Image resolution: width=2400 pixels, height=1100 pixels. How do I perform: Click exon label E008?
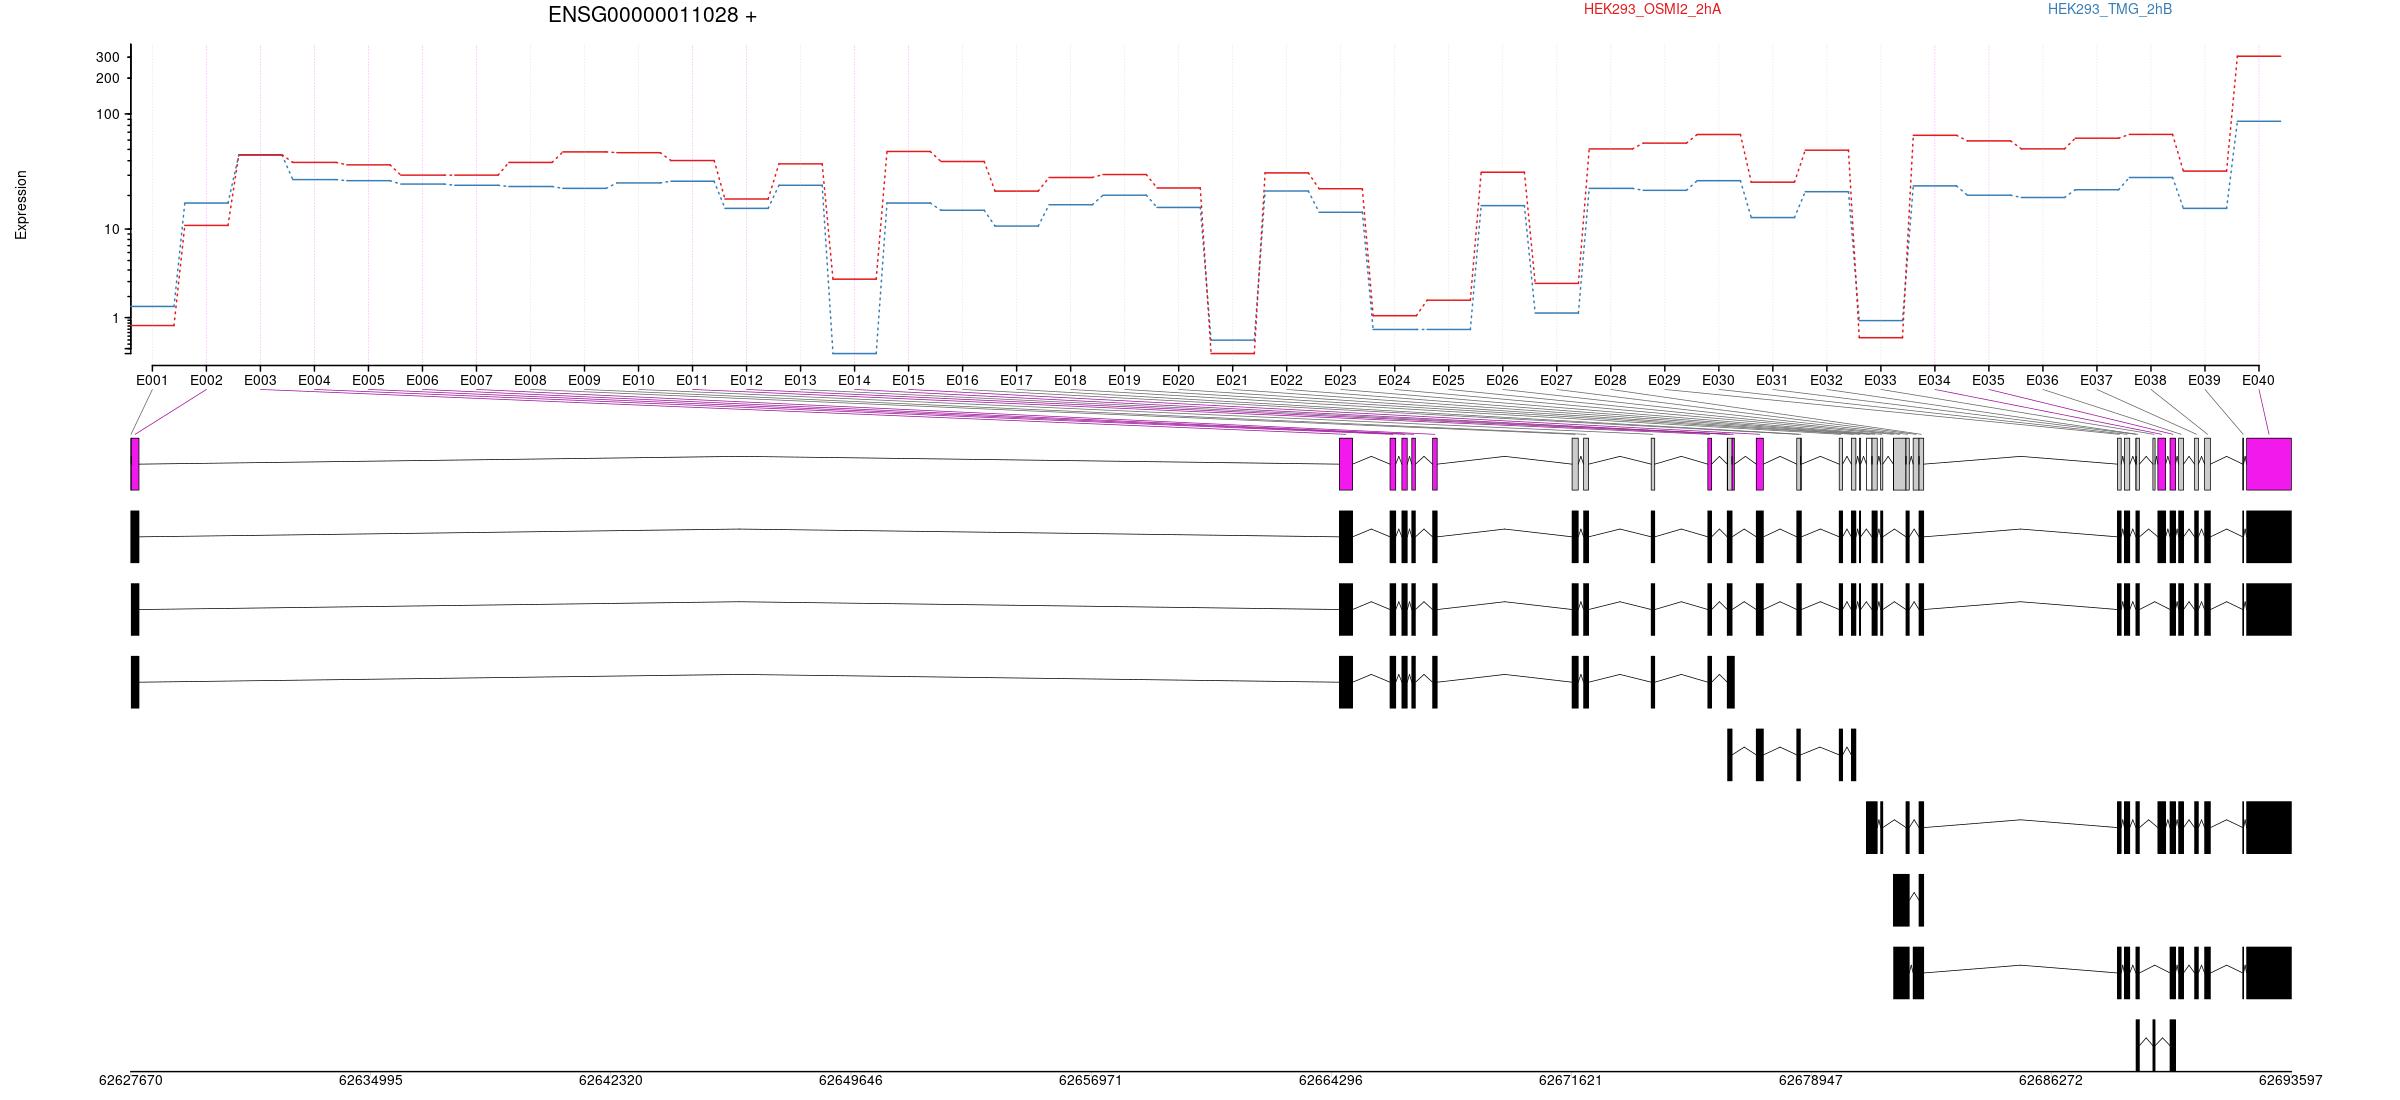[530, 380]
